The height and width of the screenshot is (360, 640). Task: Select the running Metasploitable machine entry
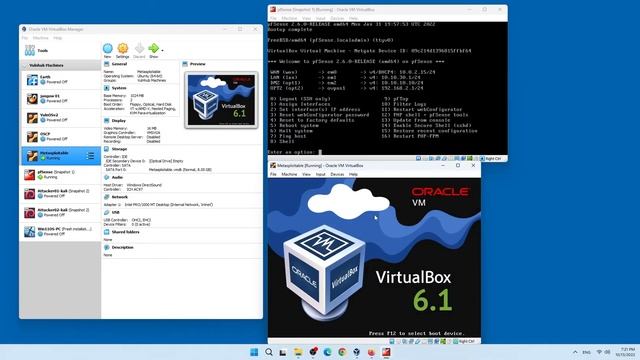click(x=61, y=156)
